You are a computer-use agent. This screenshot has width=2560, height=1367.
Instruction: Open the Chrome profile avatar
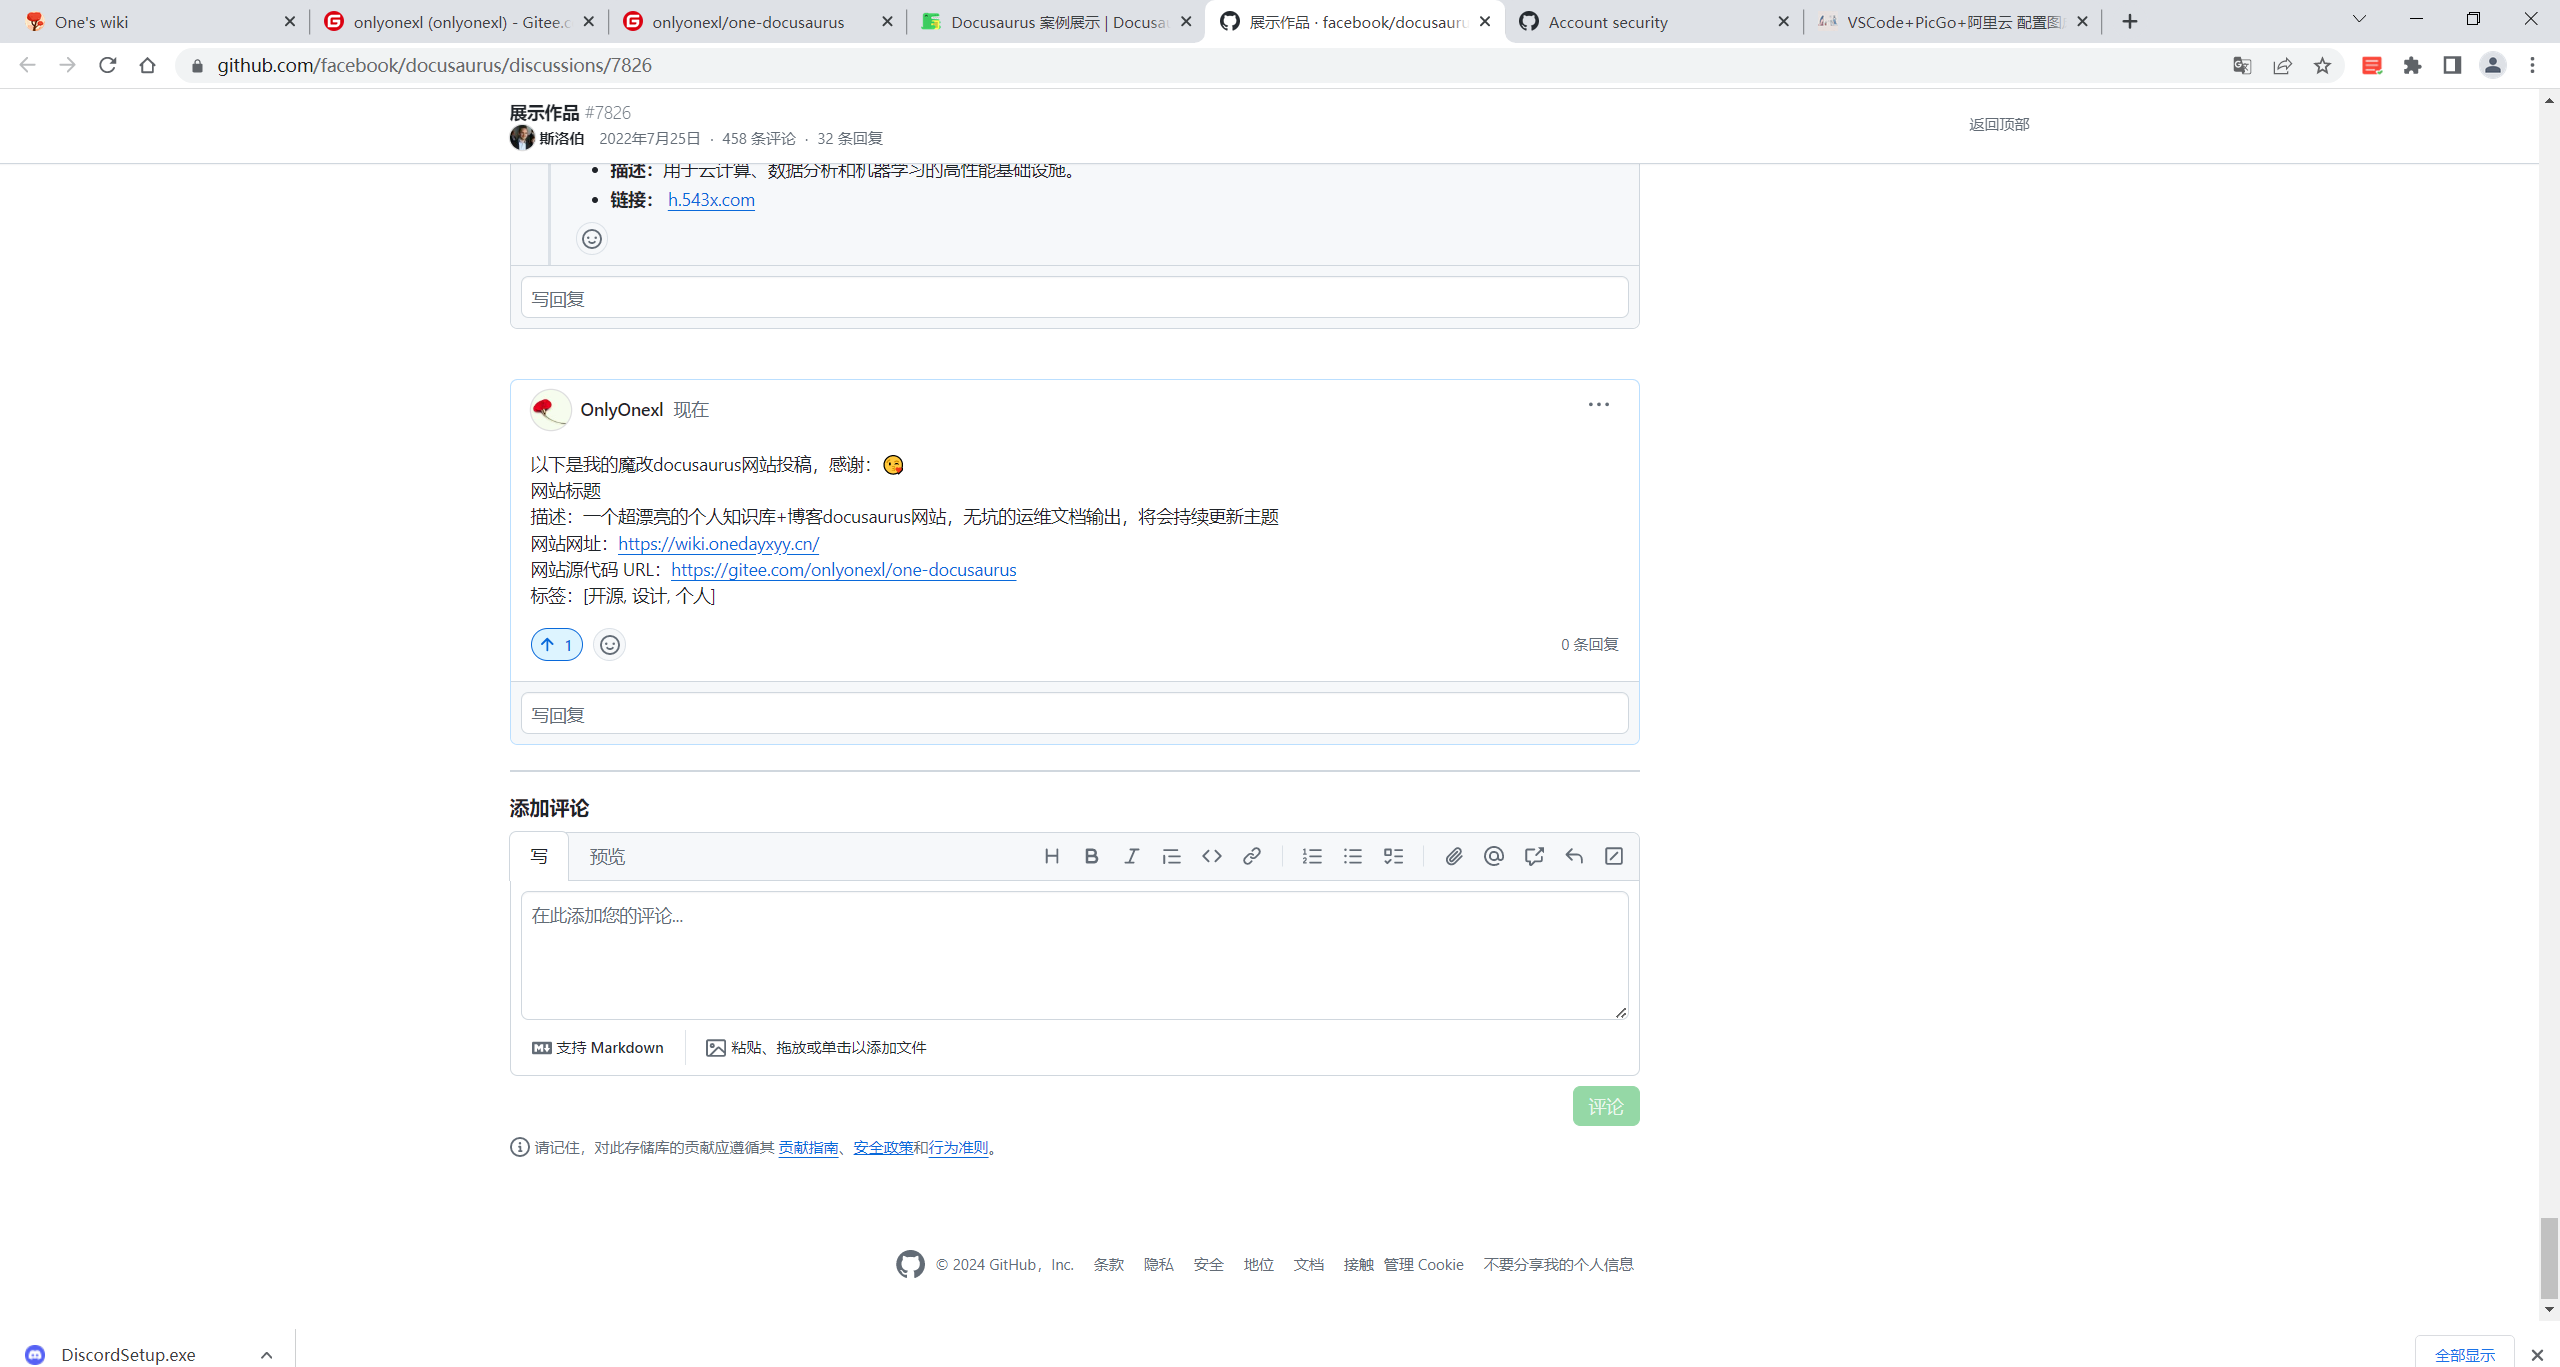[2492, 66]
